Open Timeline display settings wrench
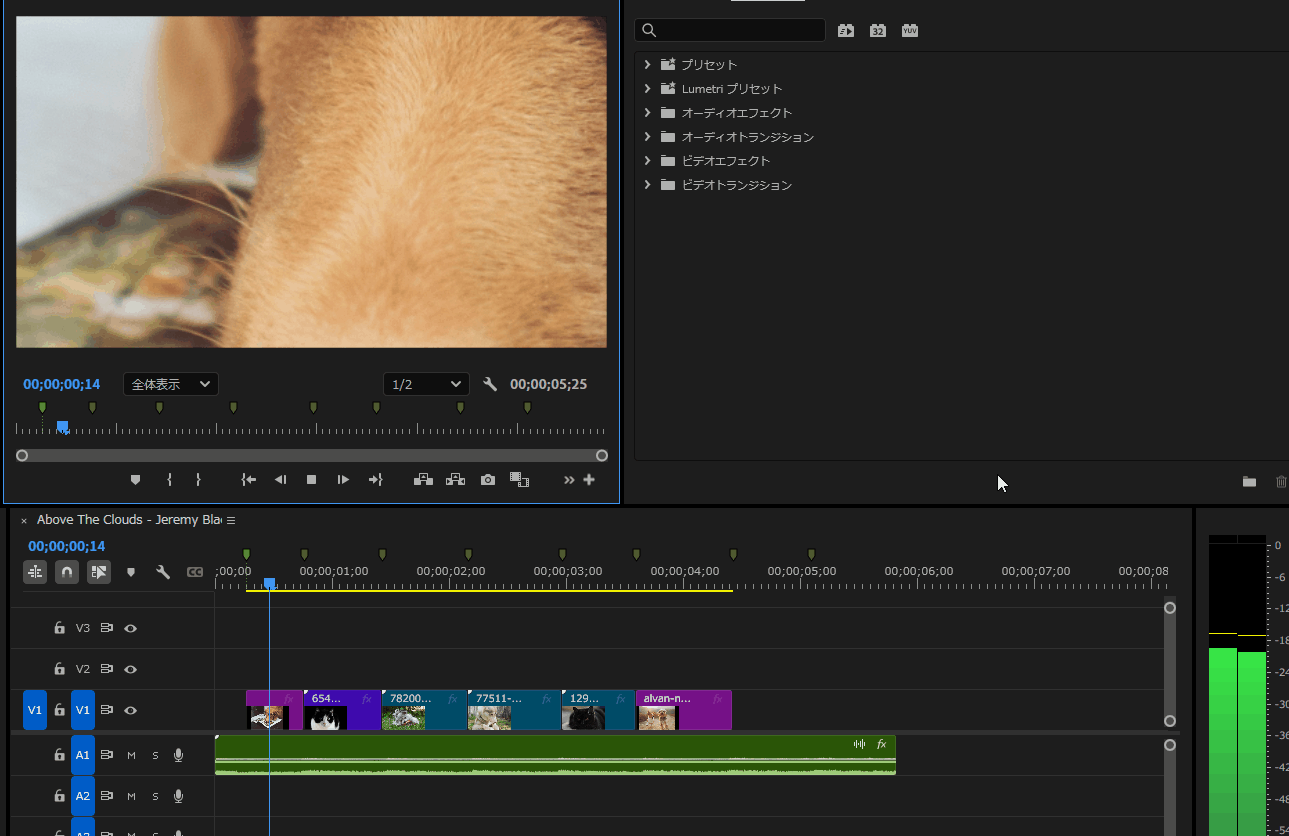The image size is (1289, 836). pos(162,572)
